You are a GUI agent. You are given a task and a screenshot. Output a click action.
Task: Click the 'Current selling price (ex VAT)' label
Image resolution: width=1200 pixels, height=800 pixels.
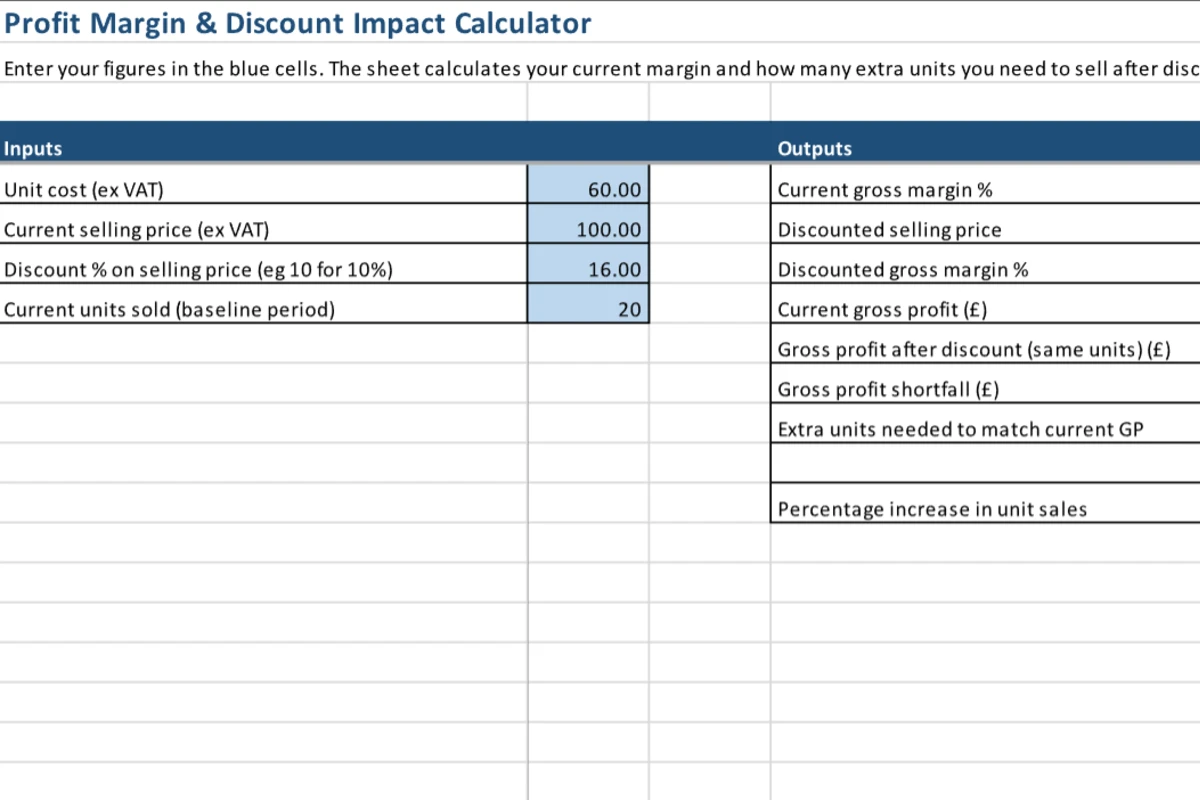[137, 230]
